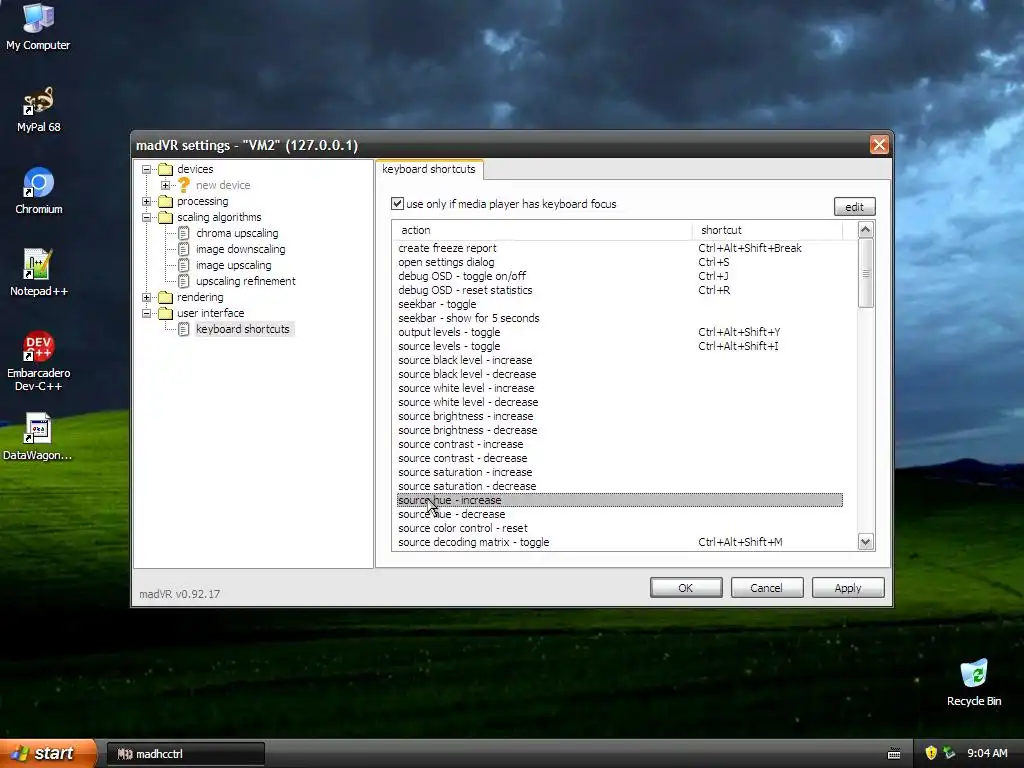The width and height of the screenshot is (1024, 768).
Task: Click the chroma upscaling page icon
Action: pyautogui.click(x=184, y=233)
